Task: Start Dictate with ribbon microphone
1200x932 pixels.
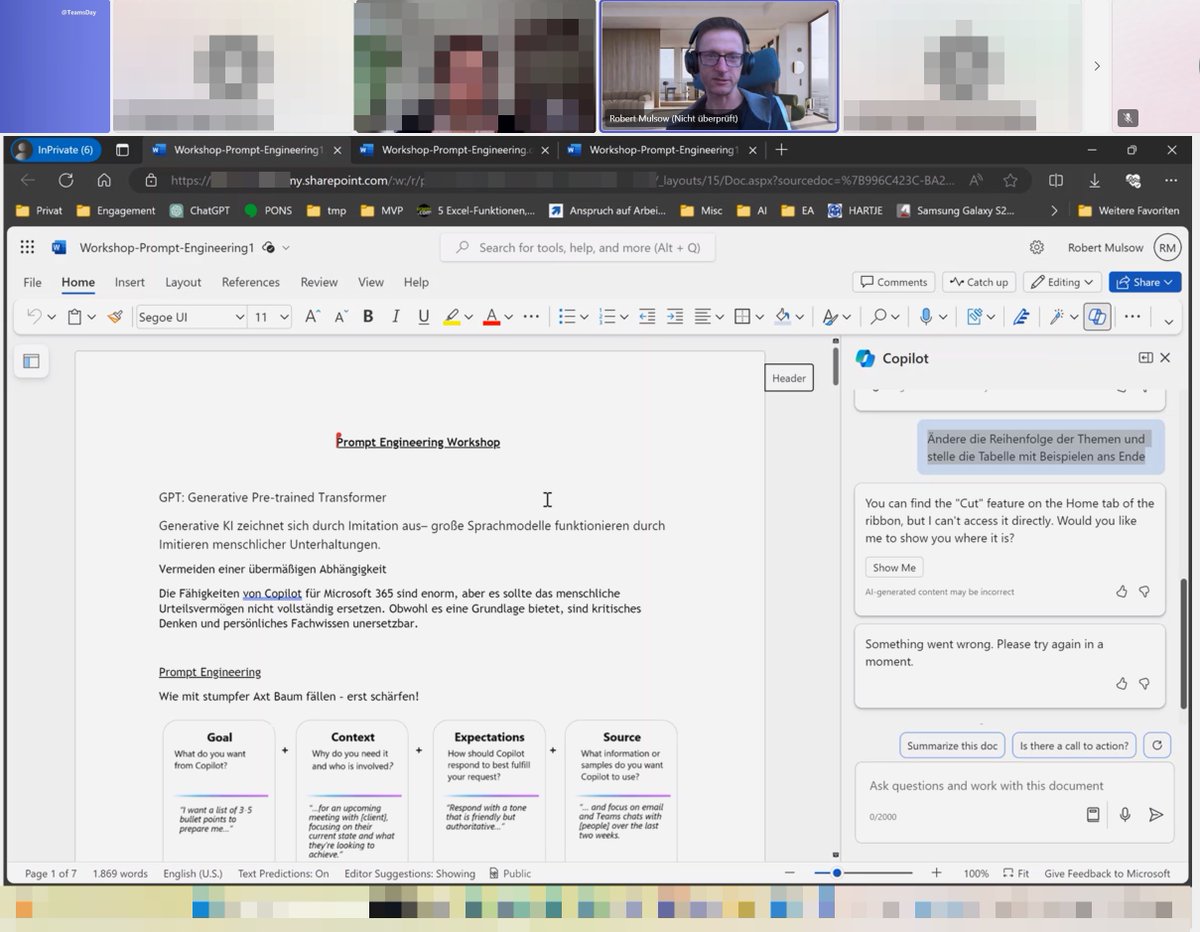Action: coord(926,316)
